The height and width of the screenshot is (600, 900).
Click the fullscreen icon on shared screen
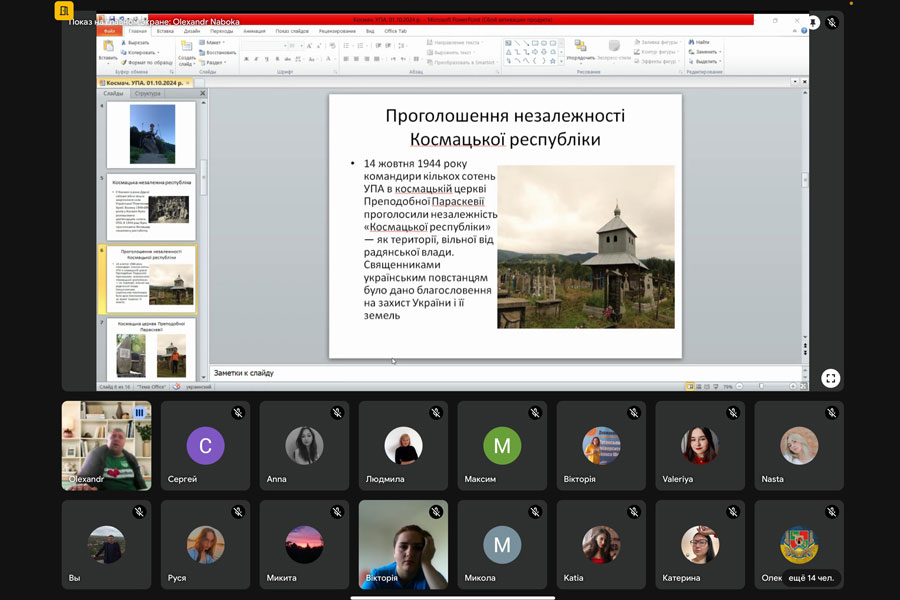tap(830, 378)
